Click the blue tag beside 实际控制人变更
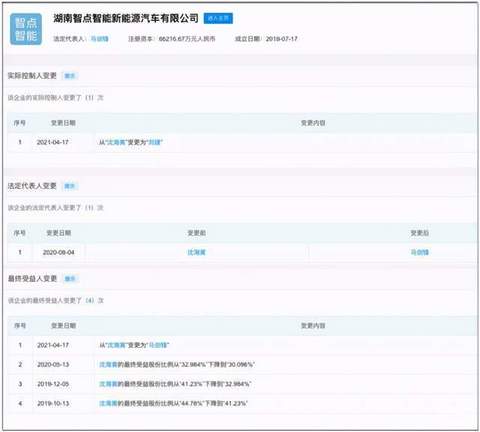 point(70,76)
